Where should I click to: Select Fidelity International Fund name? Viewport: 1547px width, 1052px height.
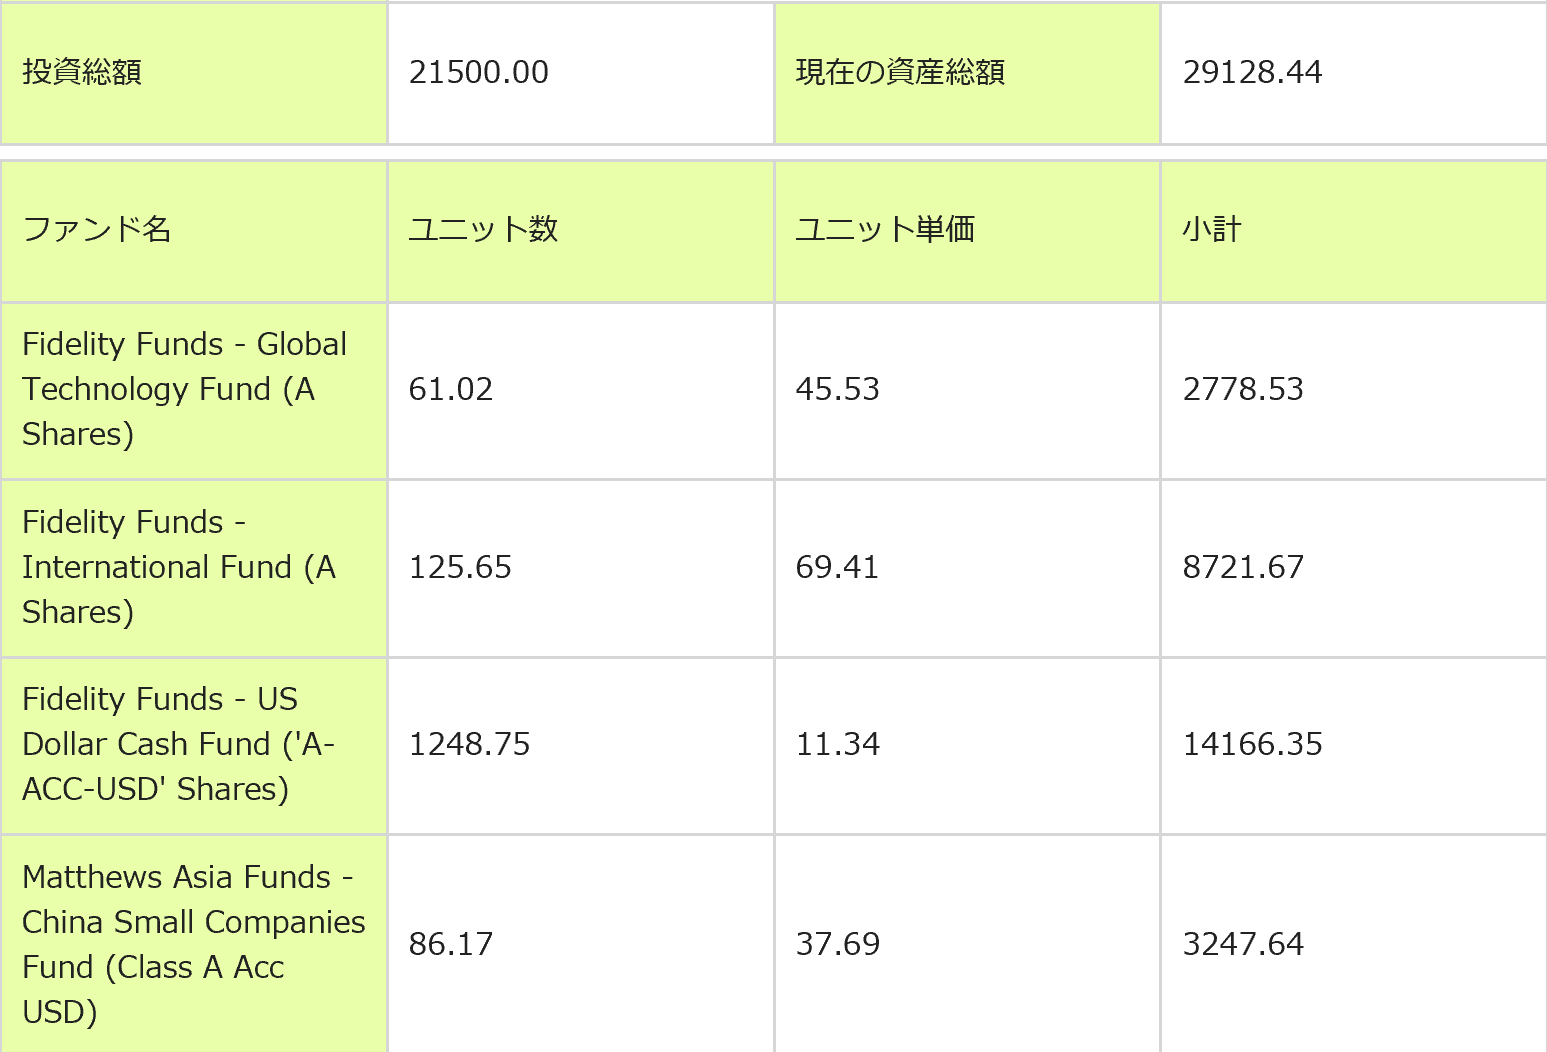click(179, 567)
